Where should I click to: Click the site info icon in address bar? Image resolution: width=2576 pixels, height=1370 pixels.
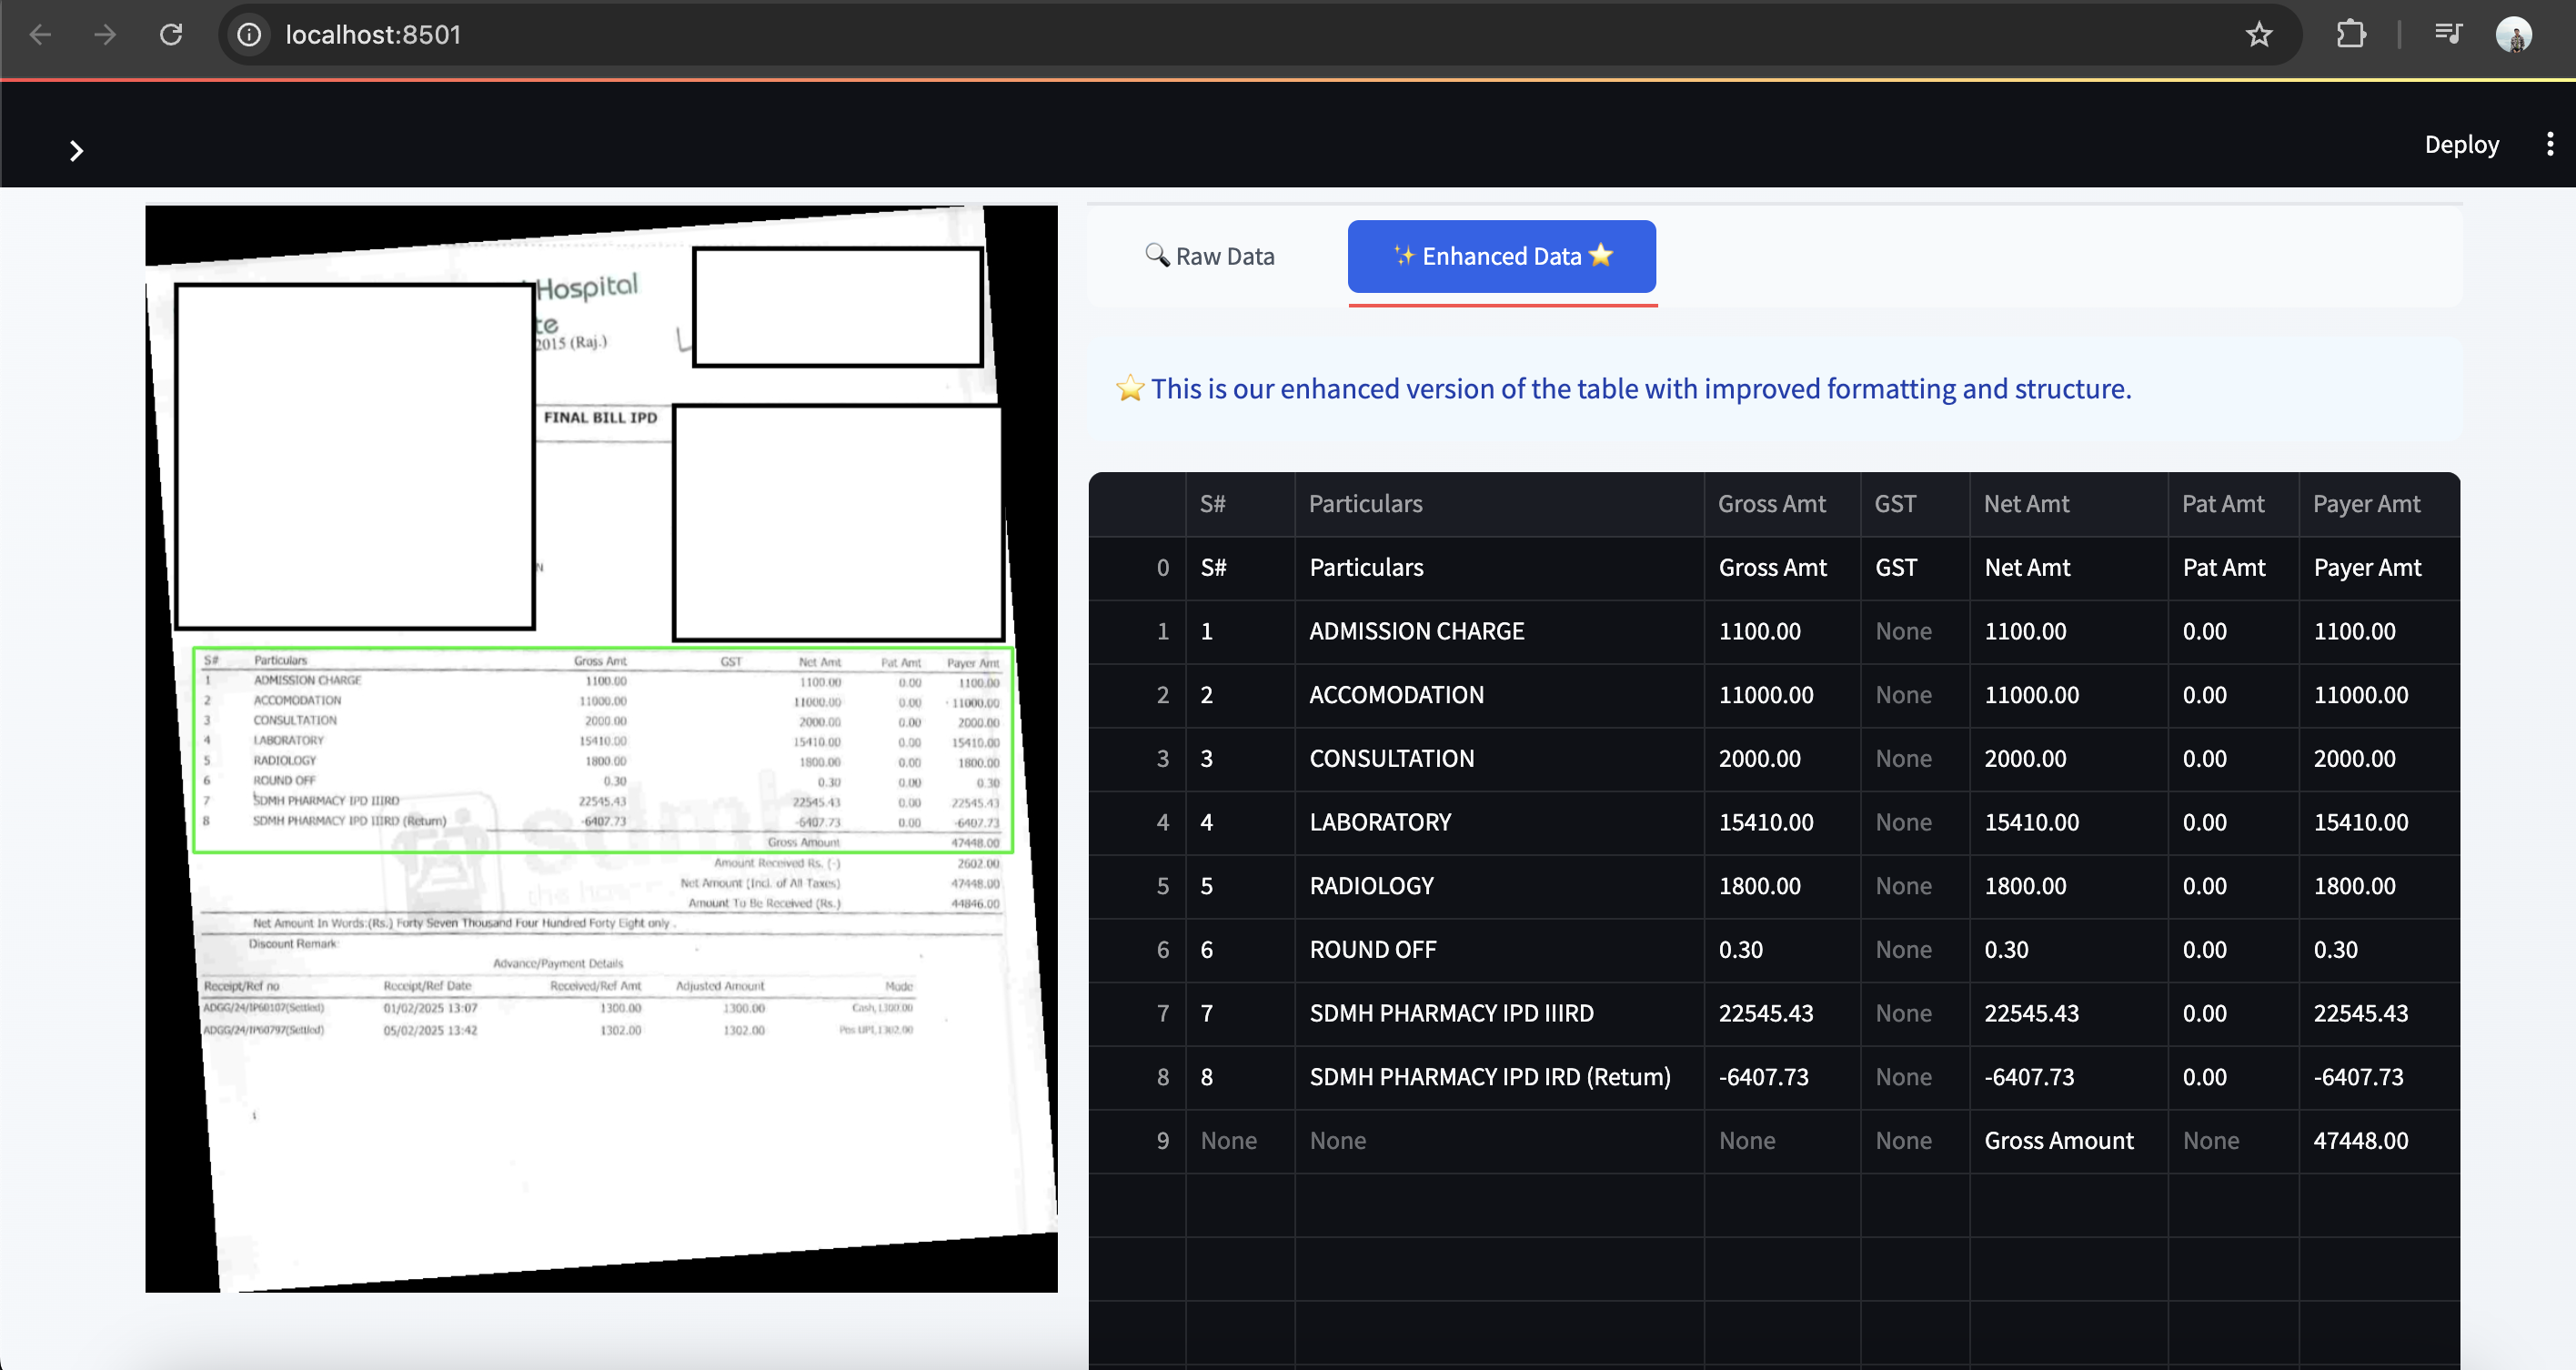click(249, 35)
